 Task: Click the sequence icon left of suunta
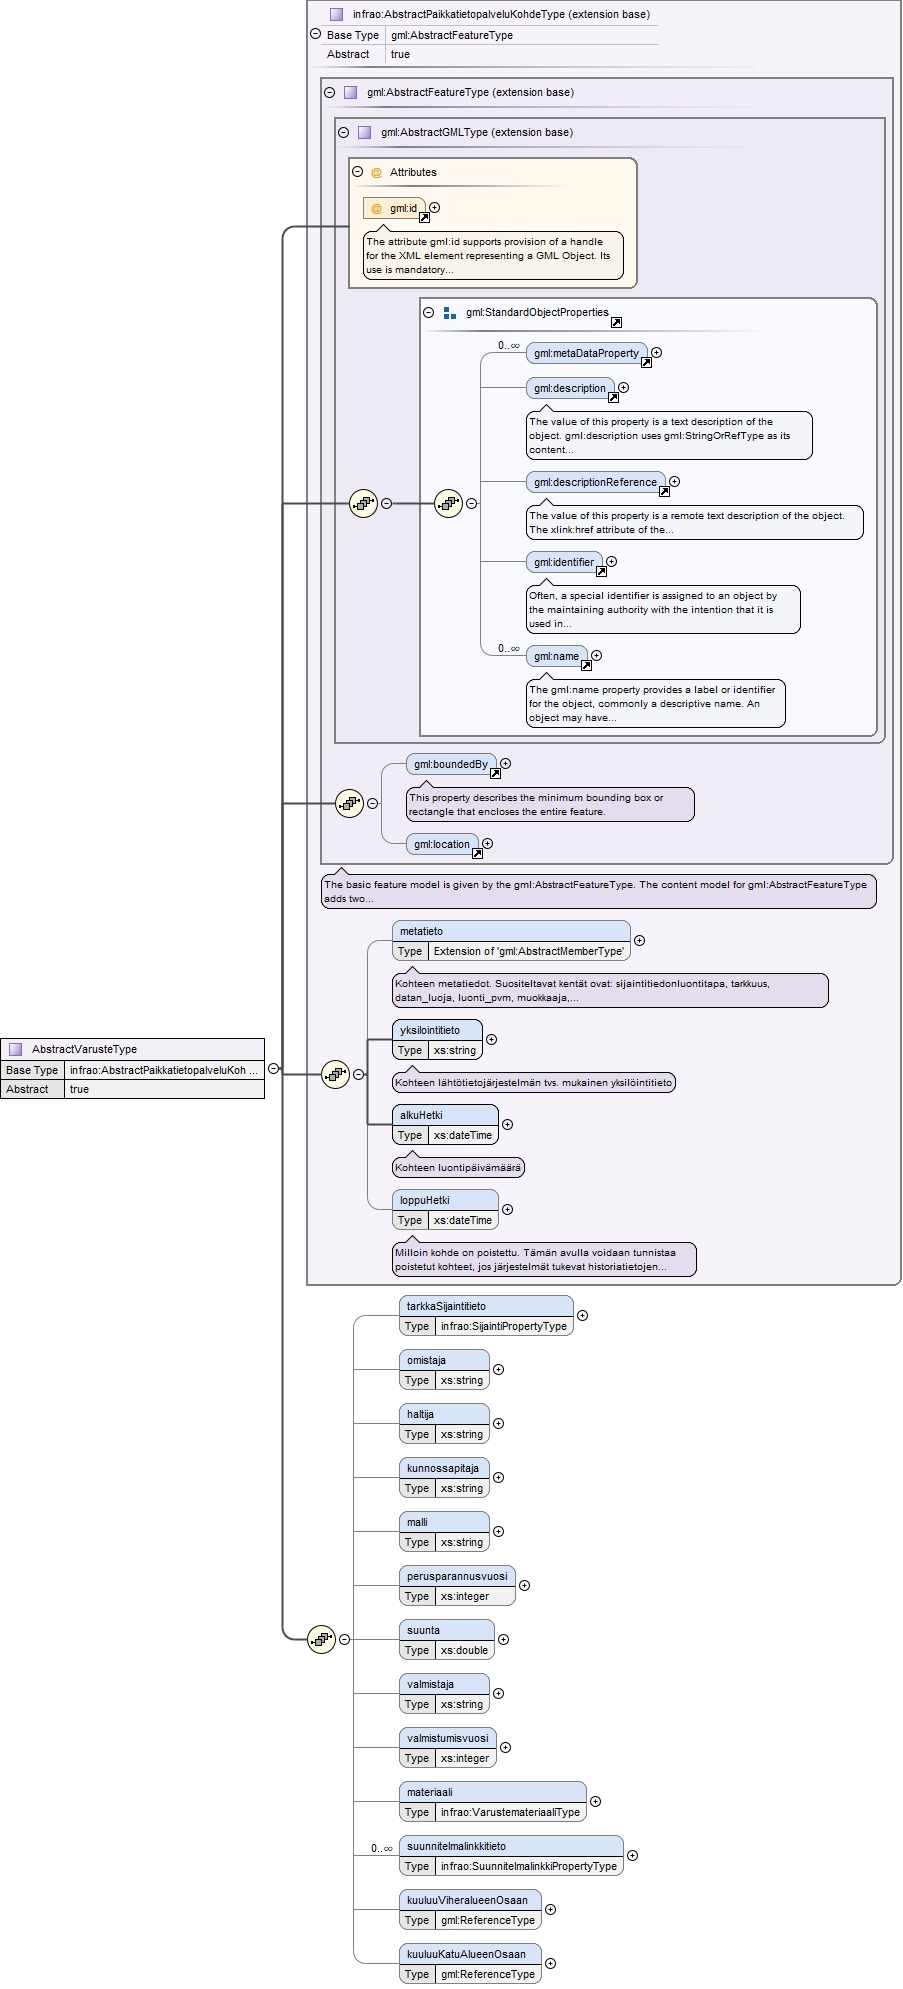pos(321,1639)
